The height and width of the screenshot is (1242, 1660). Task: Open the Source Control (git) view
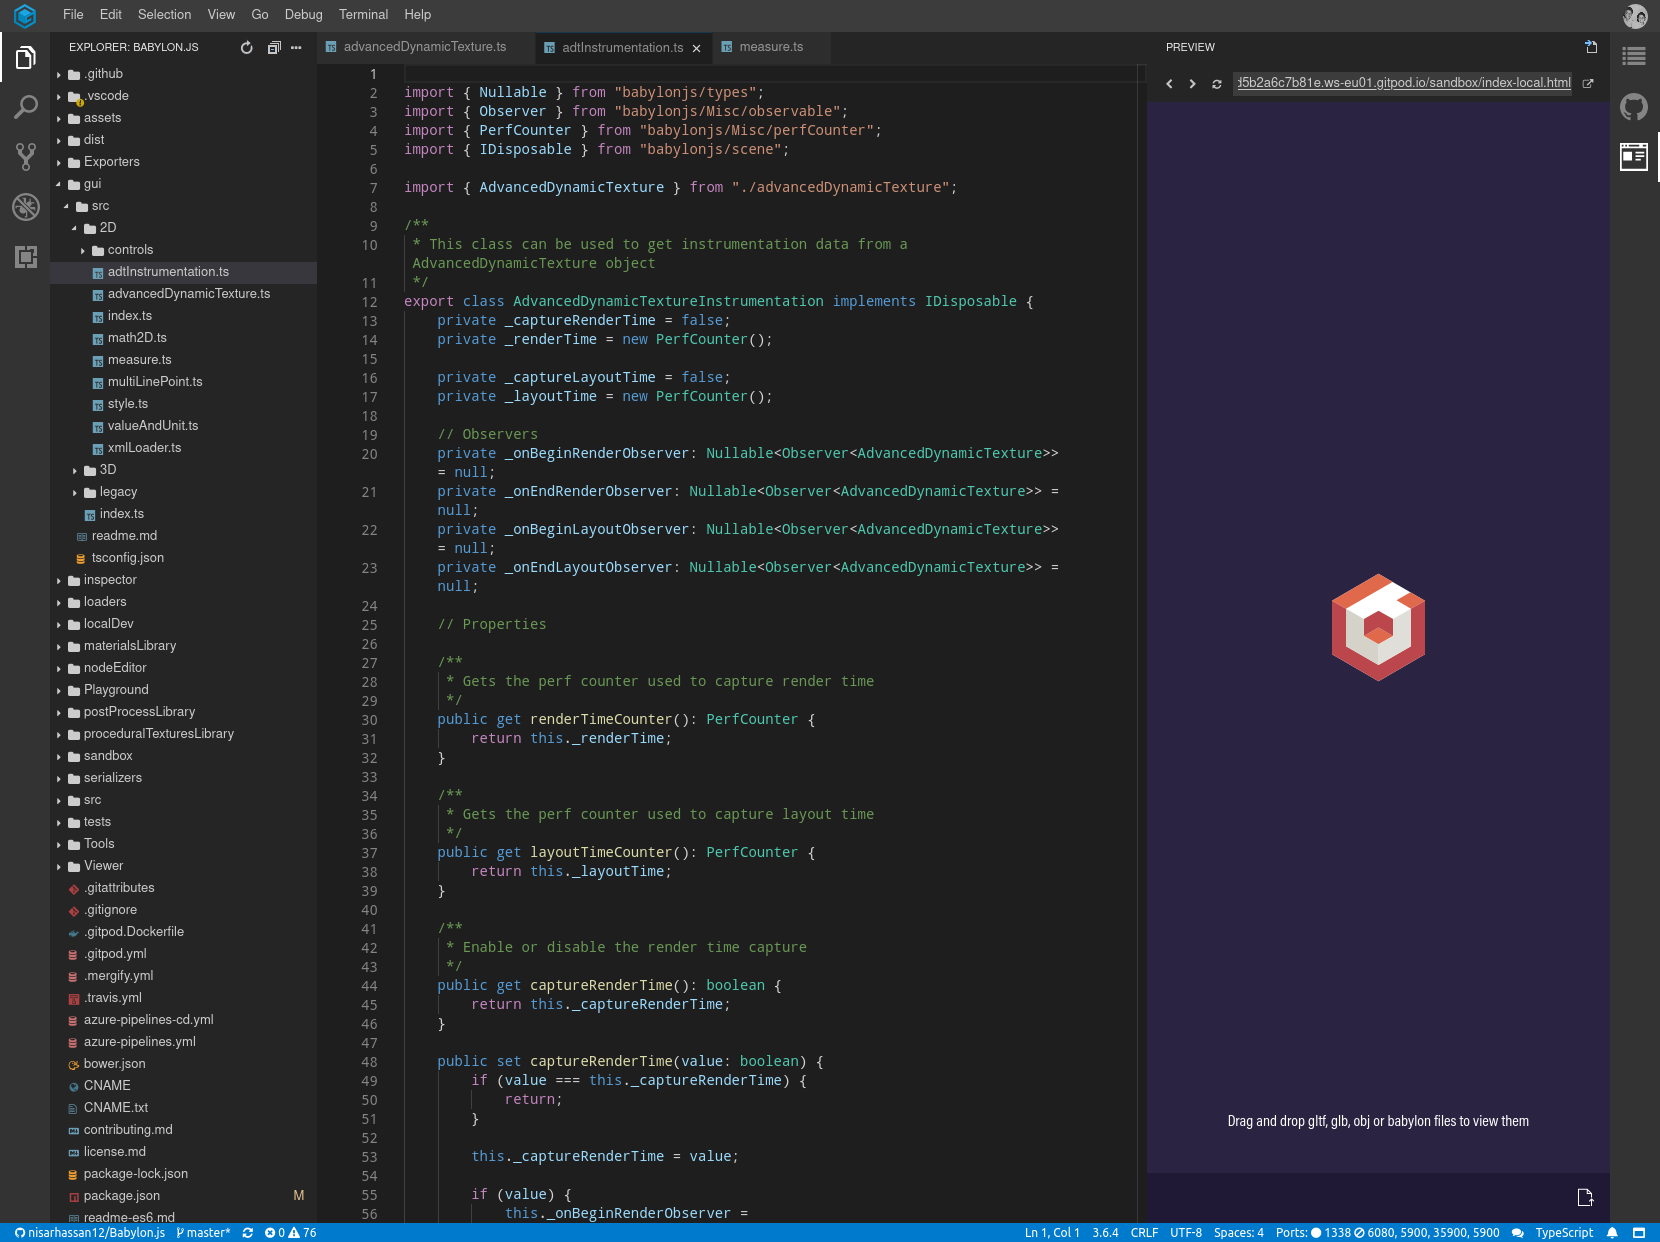26,156
